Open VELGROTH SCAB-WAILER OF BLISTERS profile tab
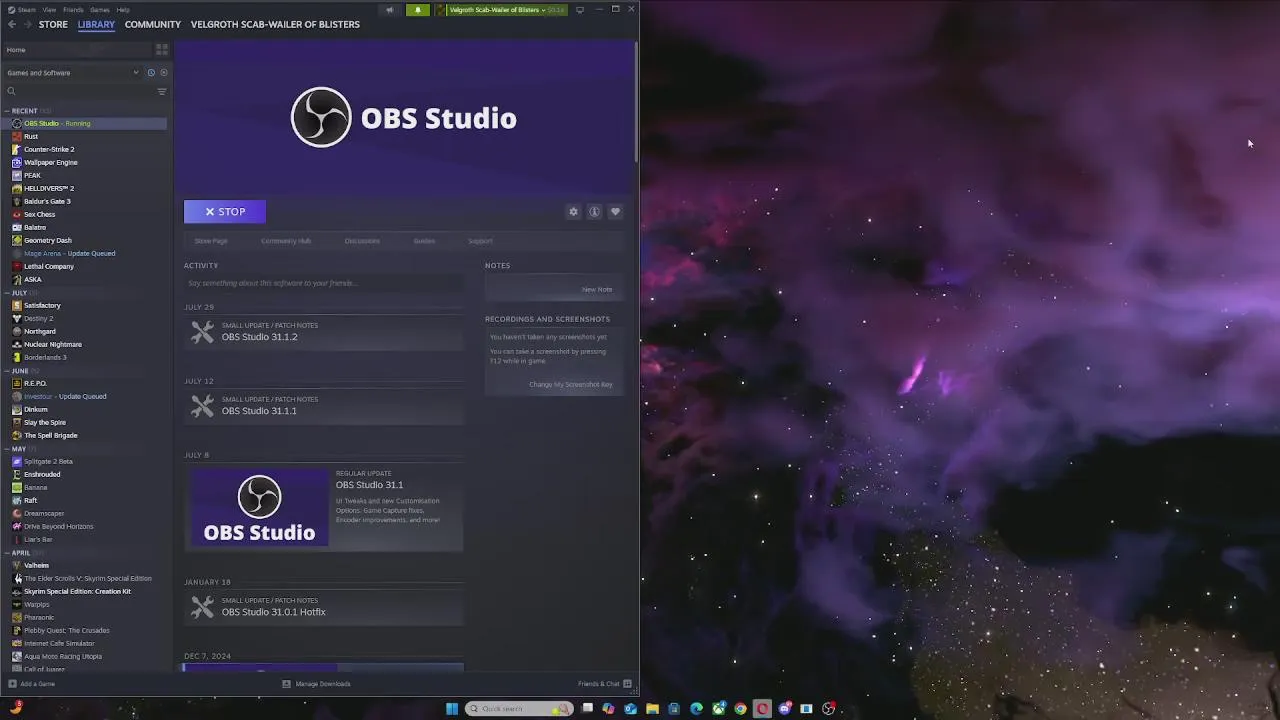Image resolution: width=1280 pixels, height=720 pixels. (x=275, y=24)
